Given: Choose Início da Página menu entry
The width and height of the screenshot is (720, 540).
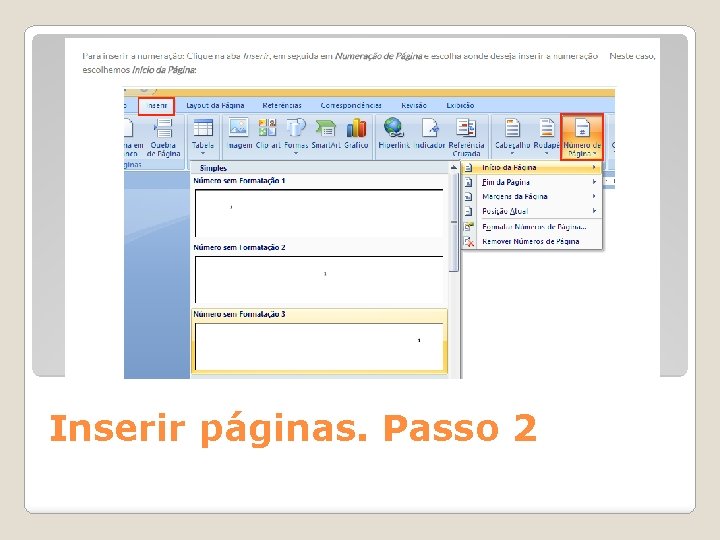Looking at the screenshot, I should click(x=531, y=168).
